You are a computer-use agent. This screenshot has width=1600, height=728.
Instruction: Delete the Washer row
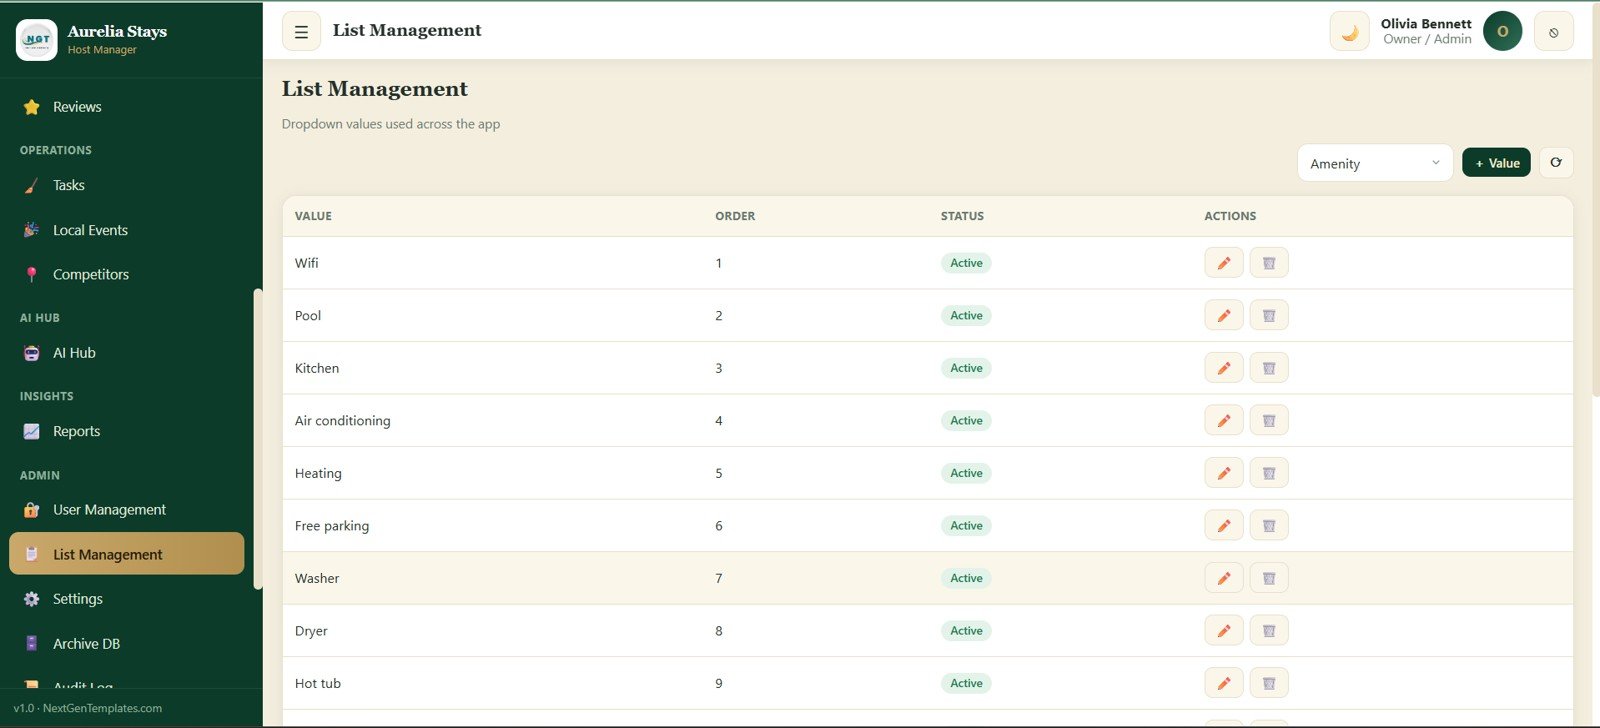[1269, 578]
